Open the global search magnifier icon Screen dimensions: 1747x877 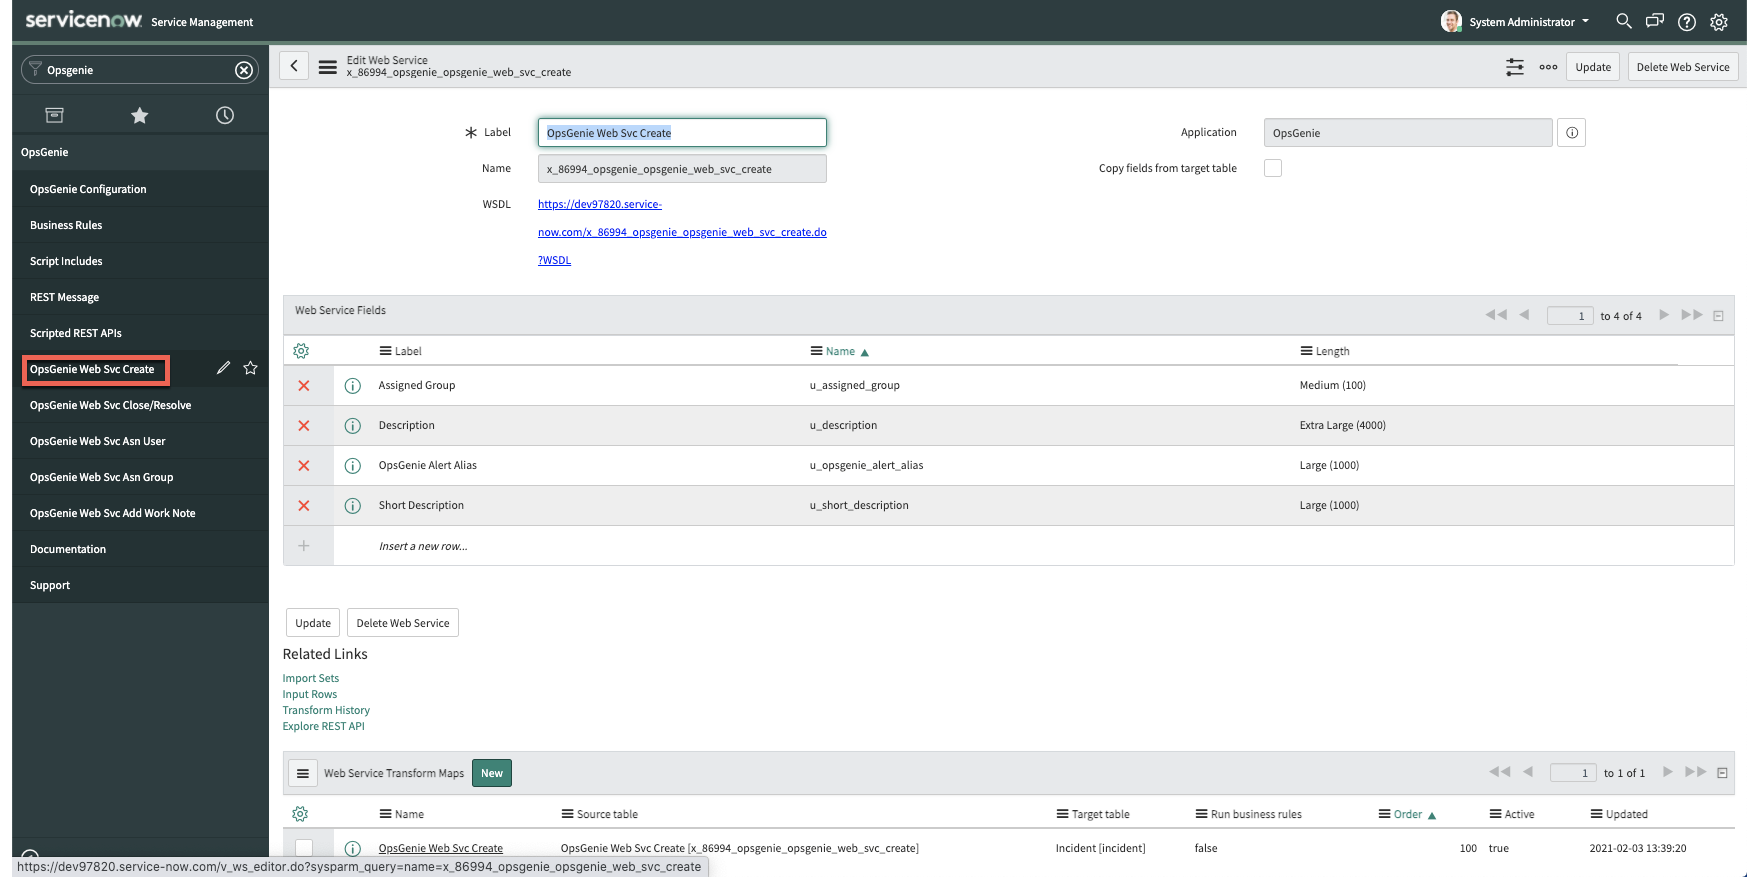[x=1623, y=21]
